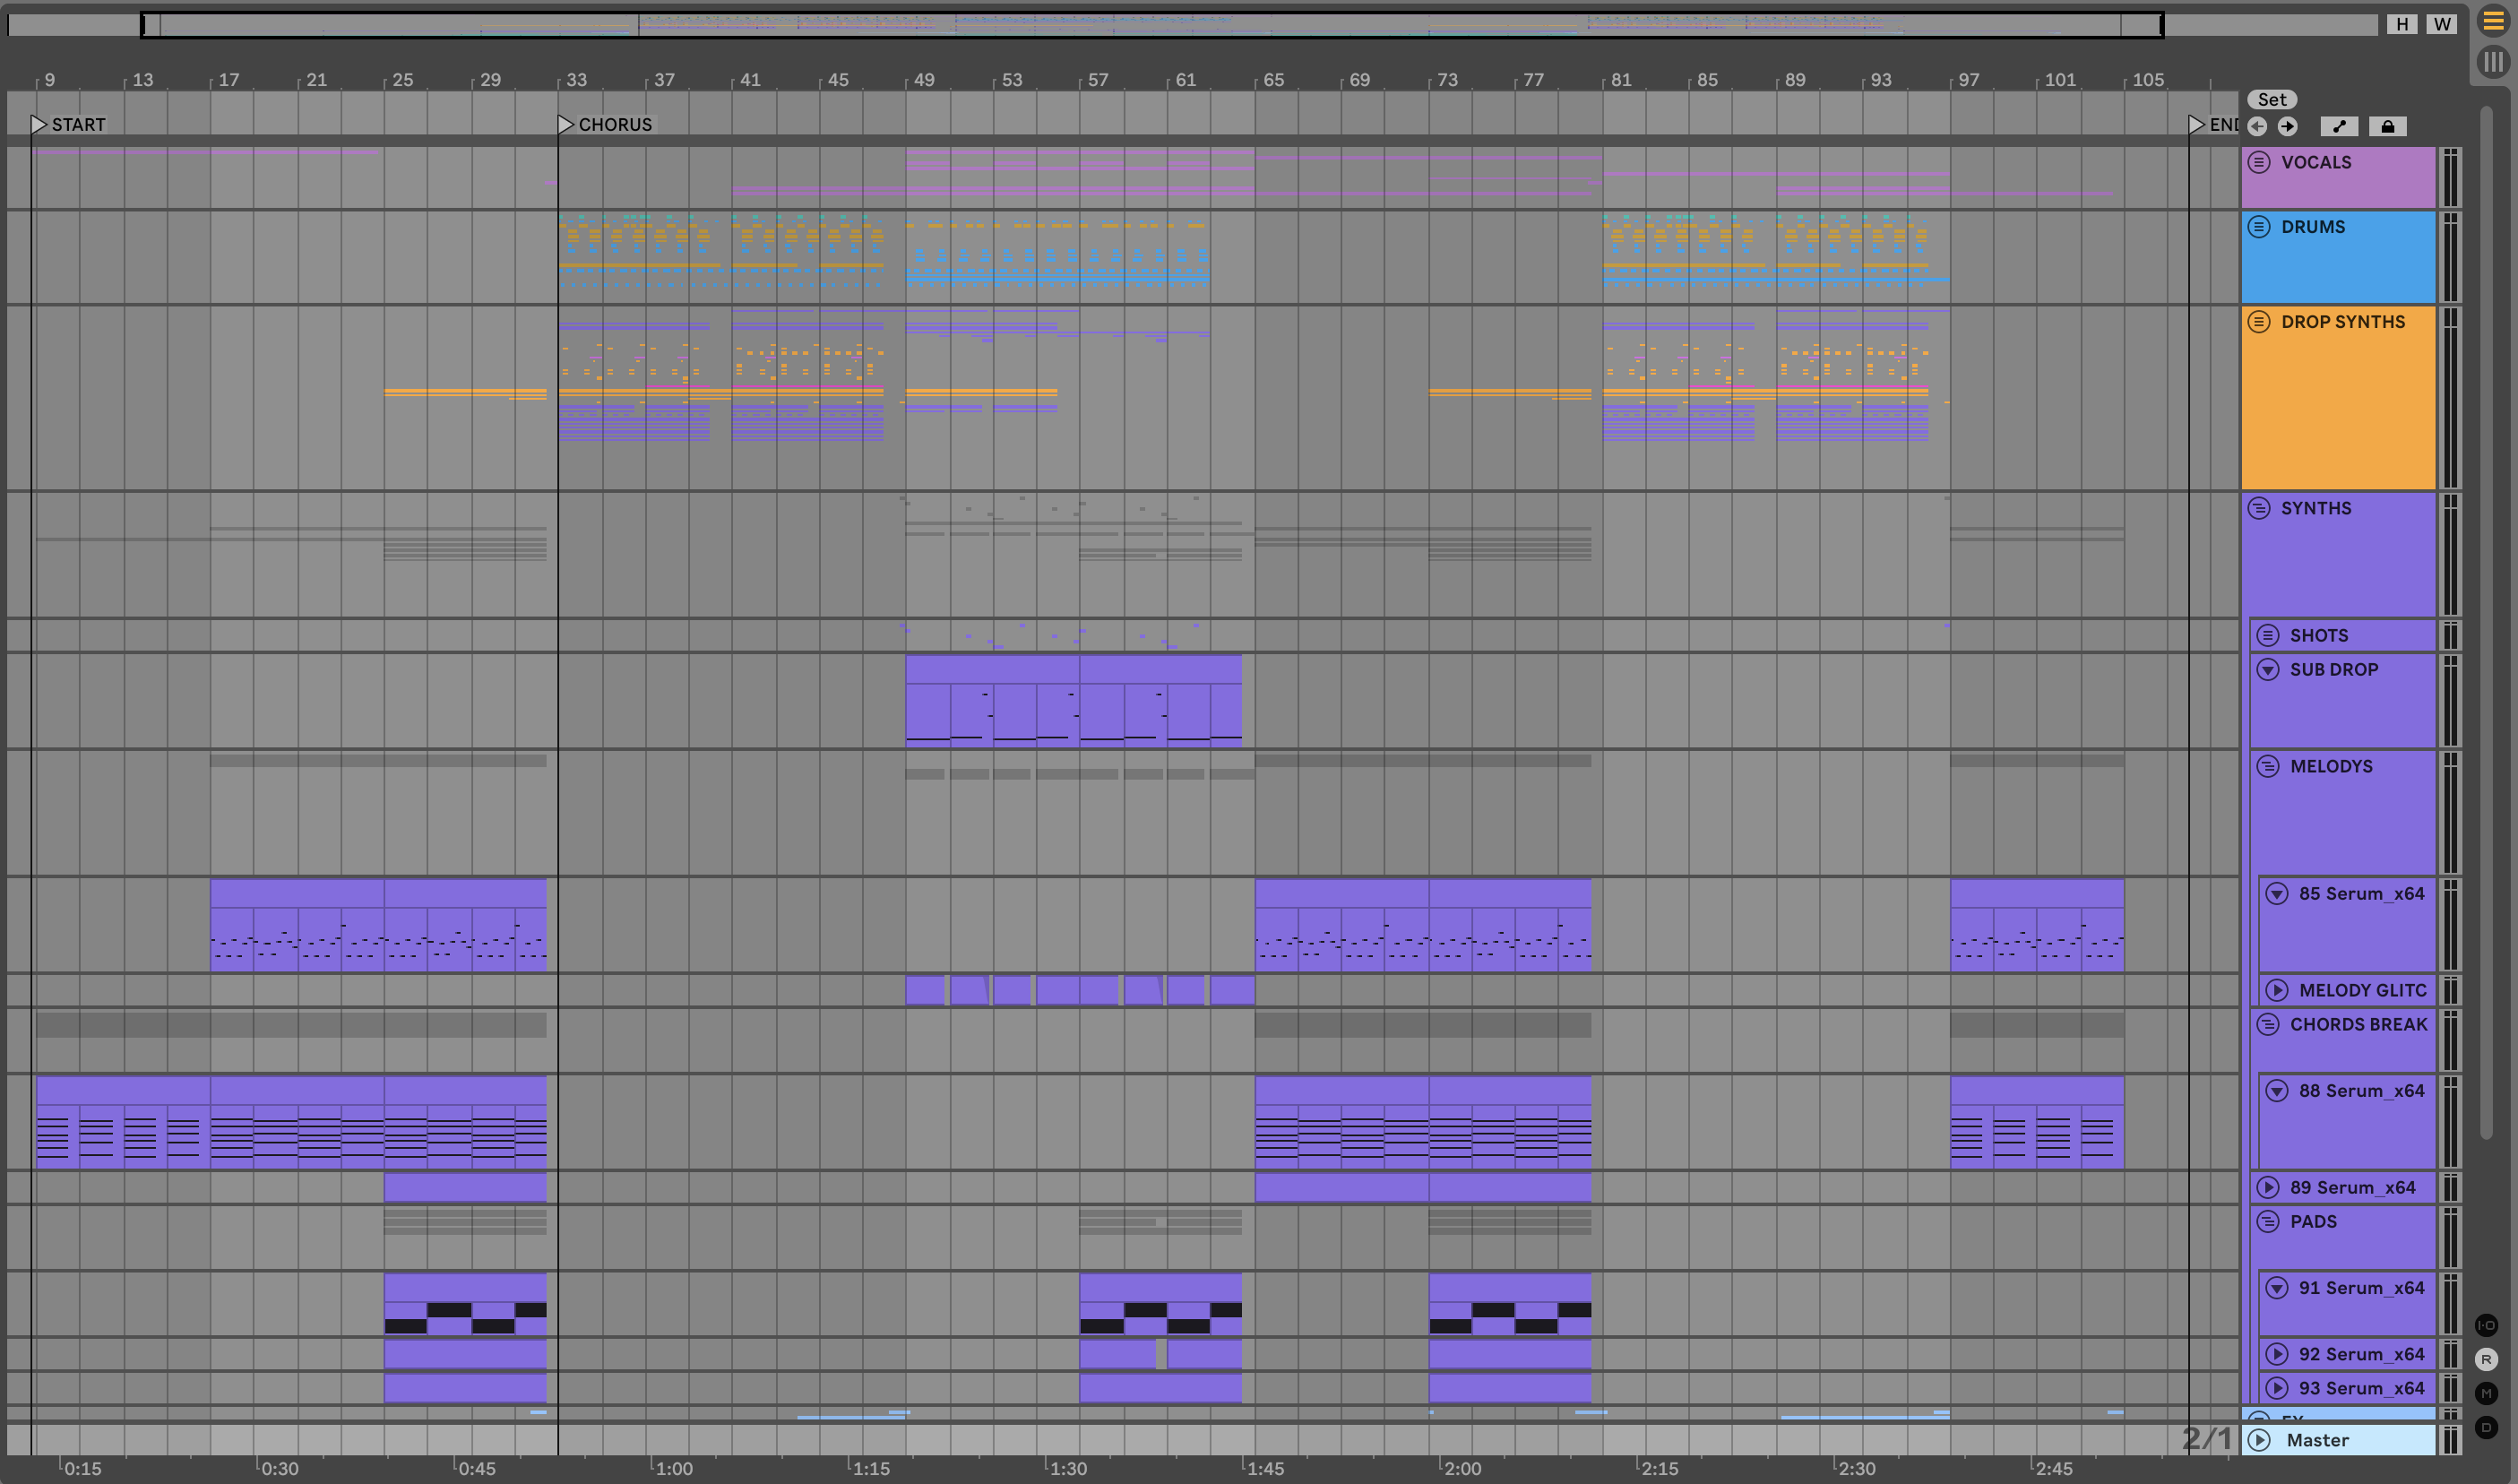The width and height of the screenshot is (2518, 1484).
Task: Click the H optimize arrangement height button
Action: [x=2402, y=24]
